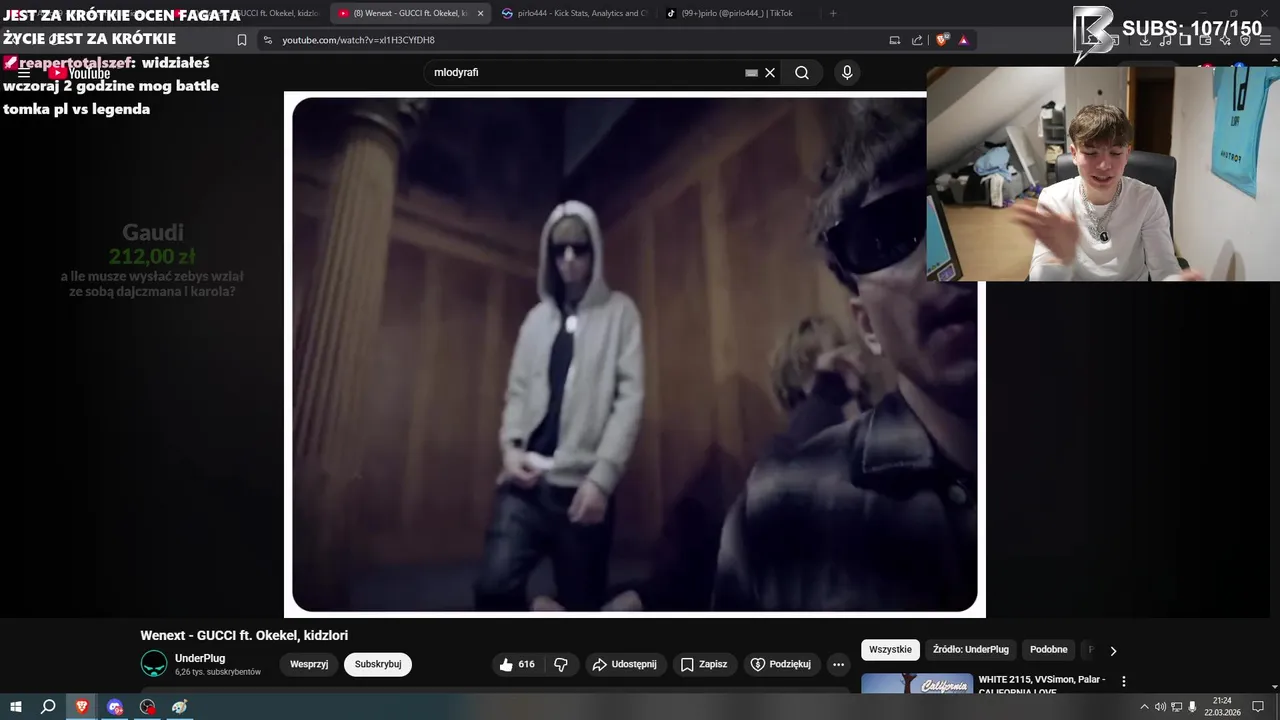Send thanks via Podziękuj button
Screen dimensions: 1280x720
click(x=781, y=664)
